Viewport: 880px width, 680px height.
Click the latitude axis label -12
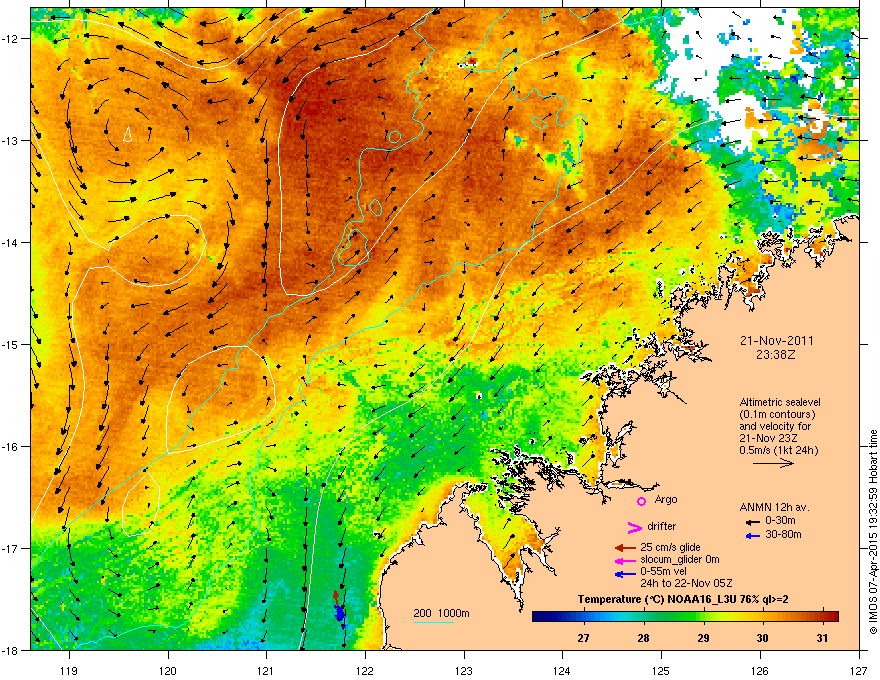coord(11,39)
